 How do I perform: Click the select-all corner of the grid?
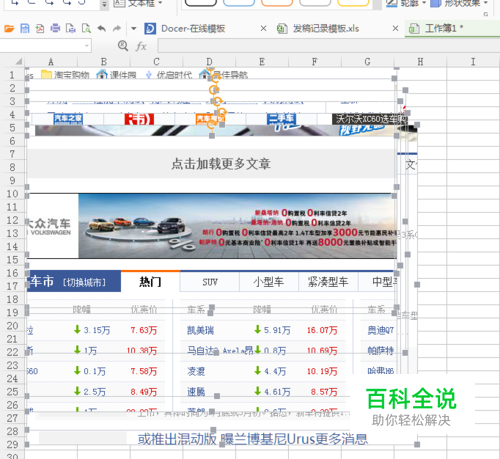(18, 61)
